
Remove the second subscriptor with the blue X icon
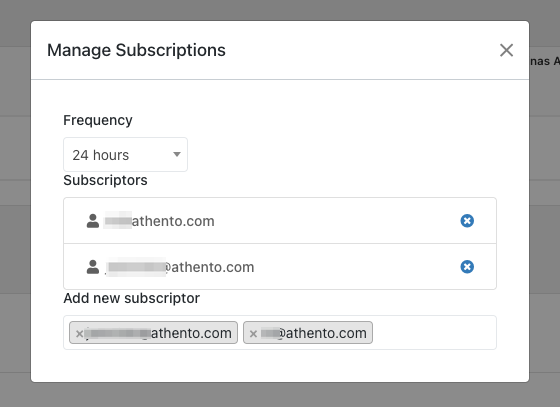pyautogui.click(x=467, y=267)
